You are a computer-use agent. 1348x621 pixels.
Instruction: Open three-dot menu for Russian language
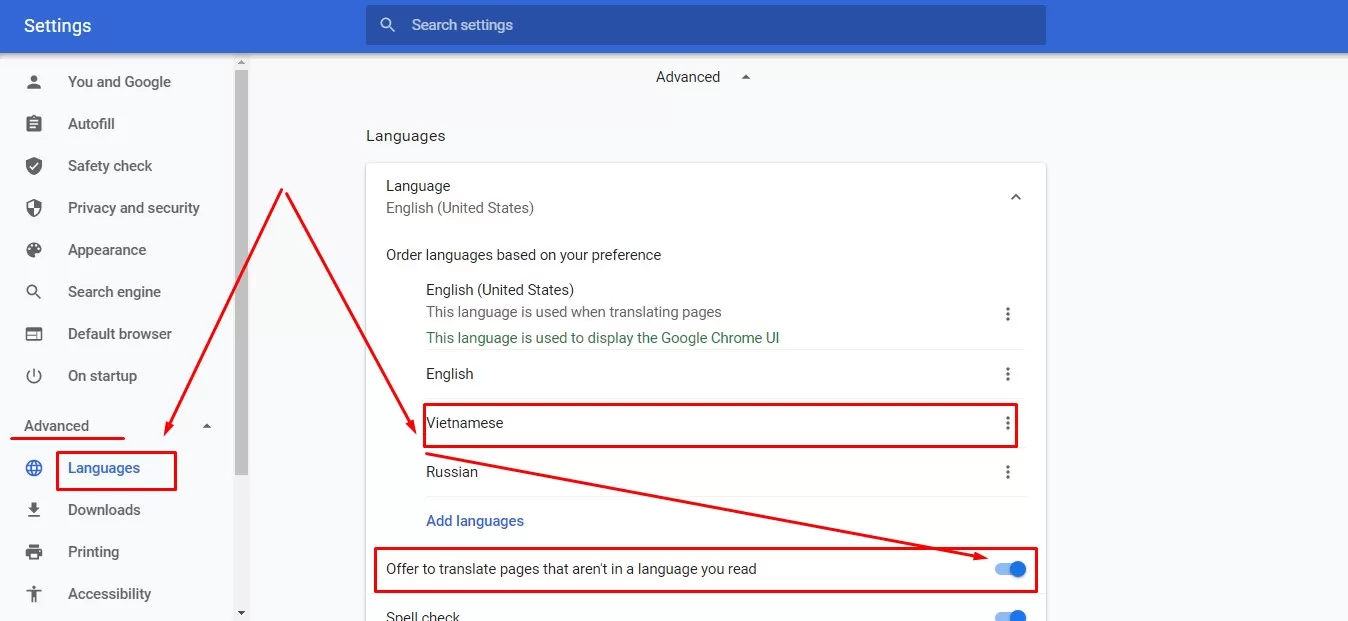[1007, 472]
